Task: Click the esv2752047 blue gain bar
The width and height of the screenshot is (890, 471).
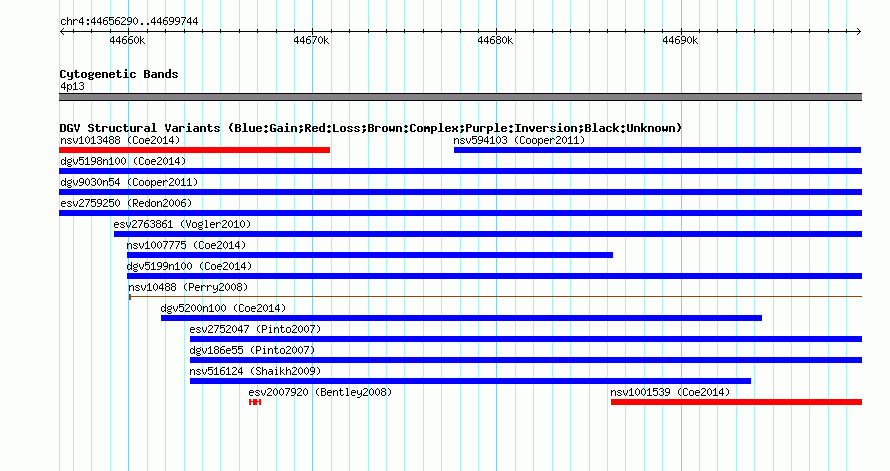Action: (x=526, y=339)
